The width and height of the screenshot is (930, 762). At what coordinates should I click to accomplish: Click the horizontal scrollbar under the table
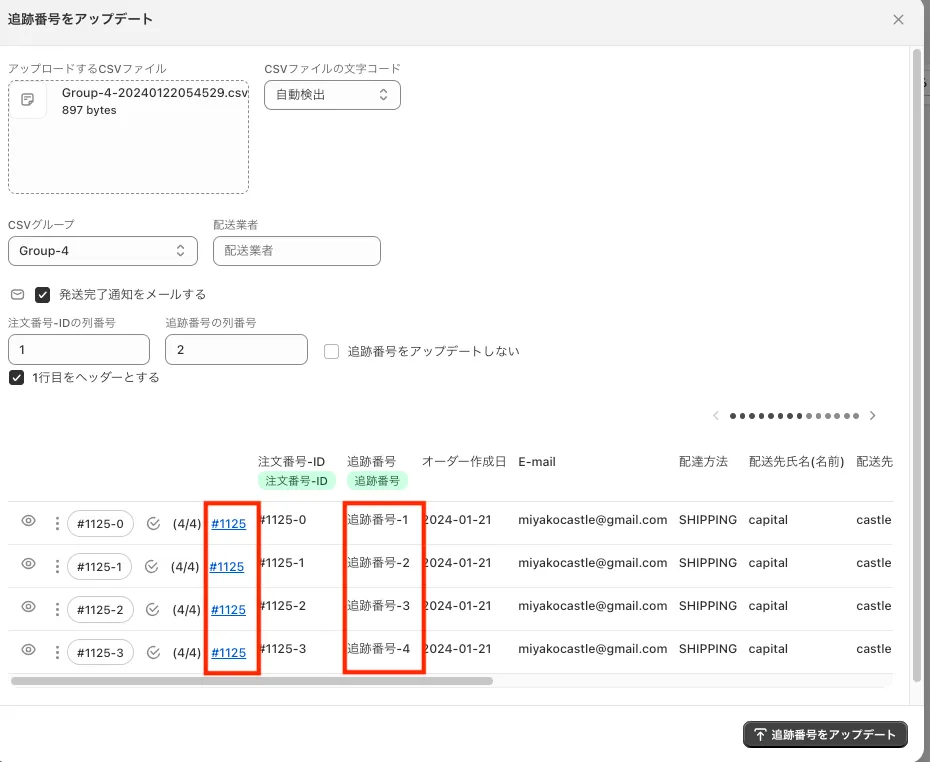[252, 681]
